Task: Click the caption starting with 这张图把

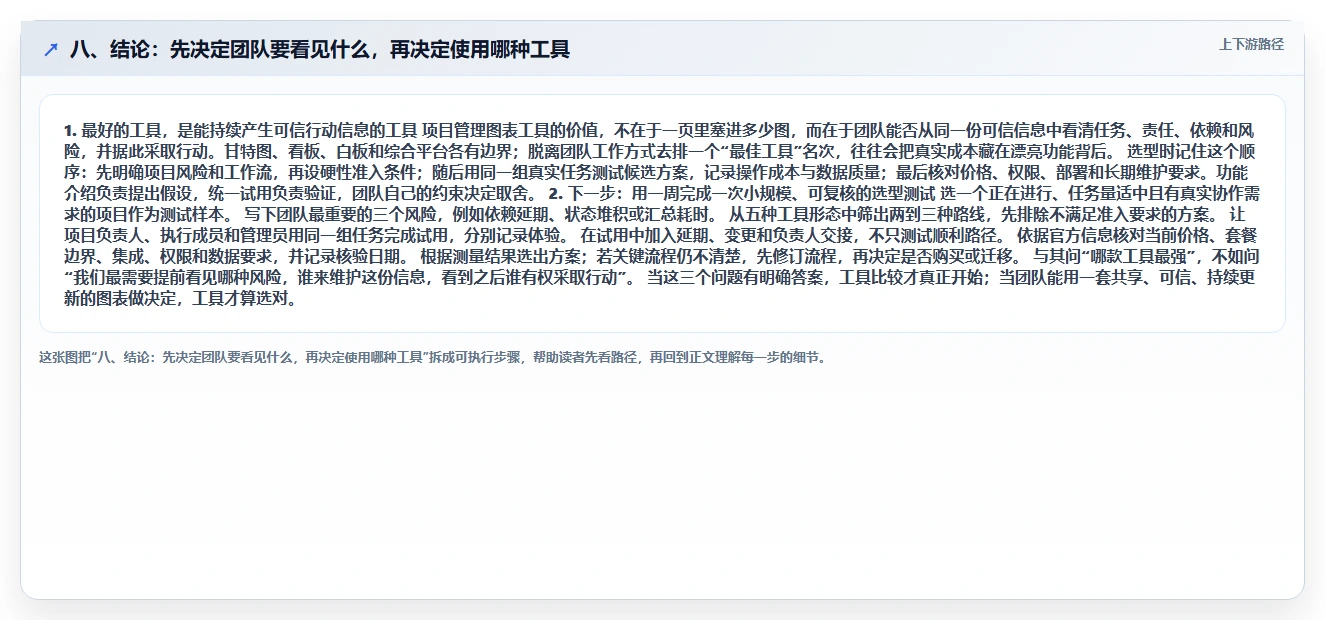Action: (434, 357)
